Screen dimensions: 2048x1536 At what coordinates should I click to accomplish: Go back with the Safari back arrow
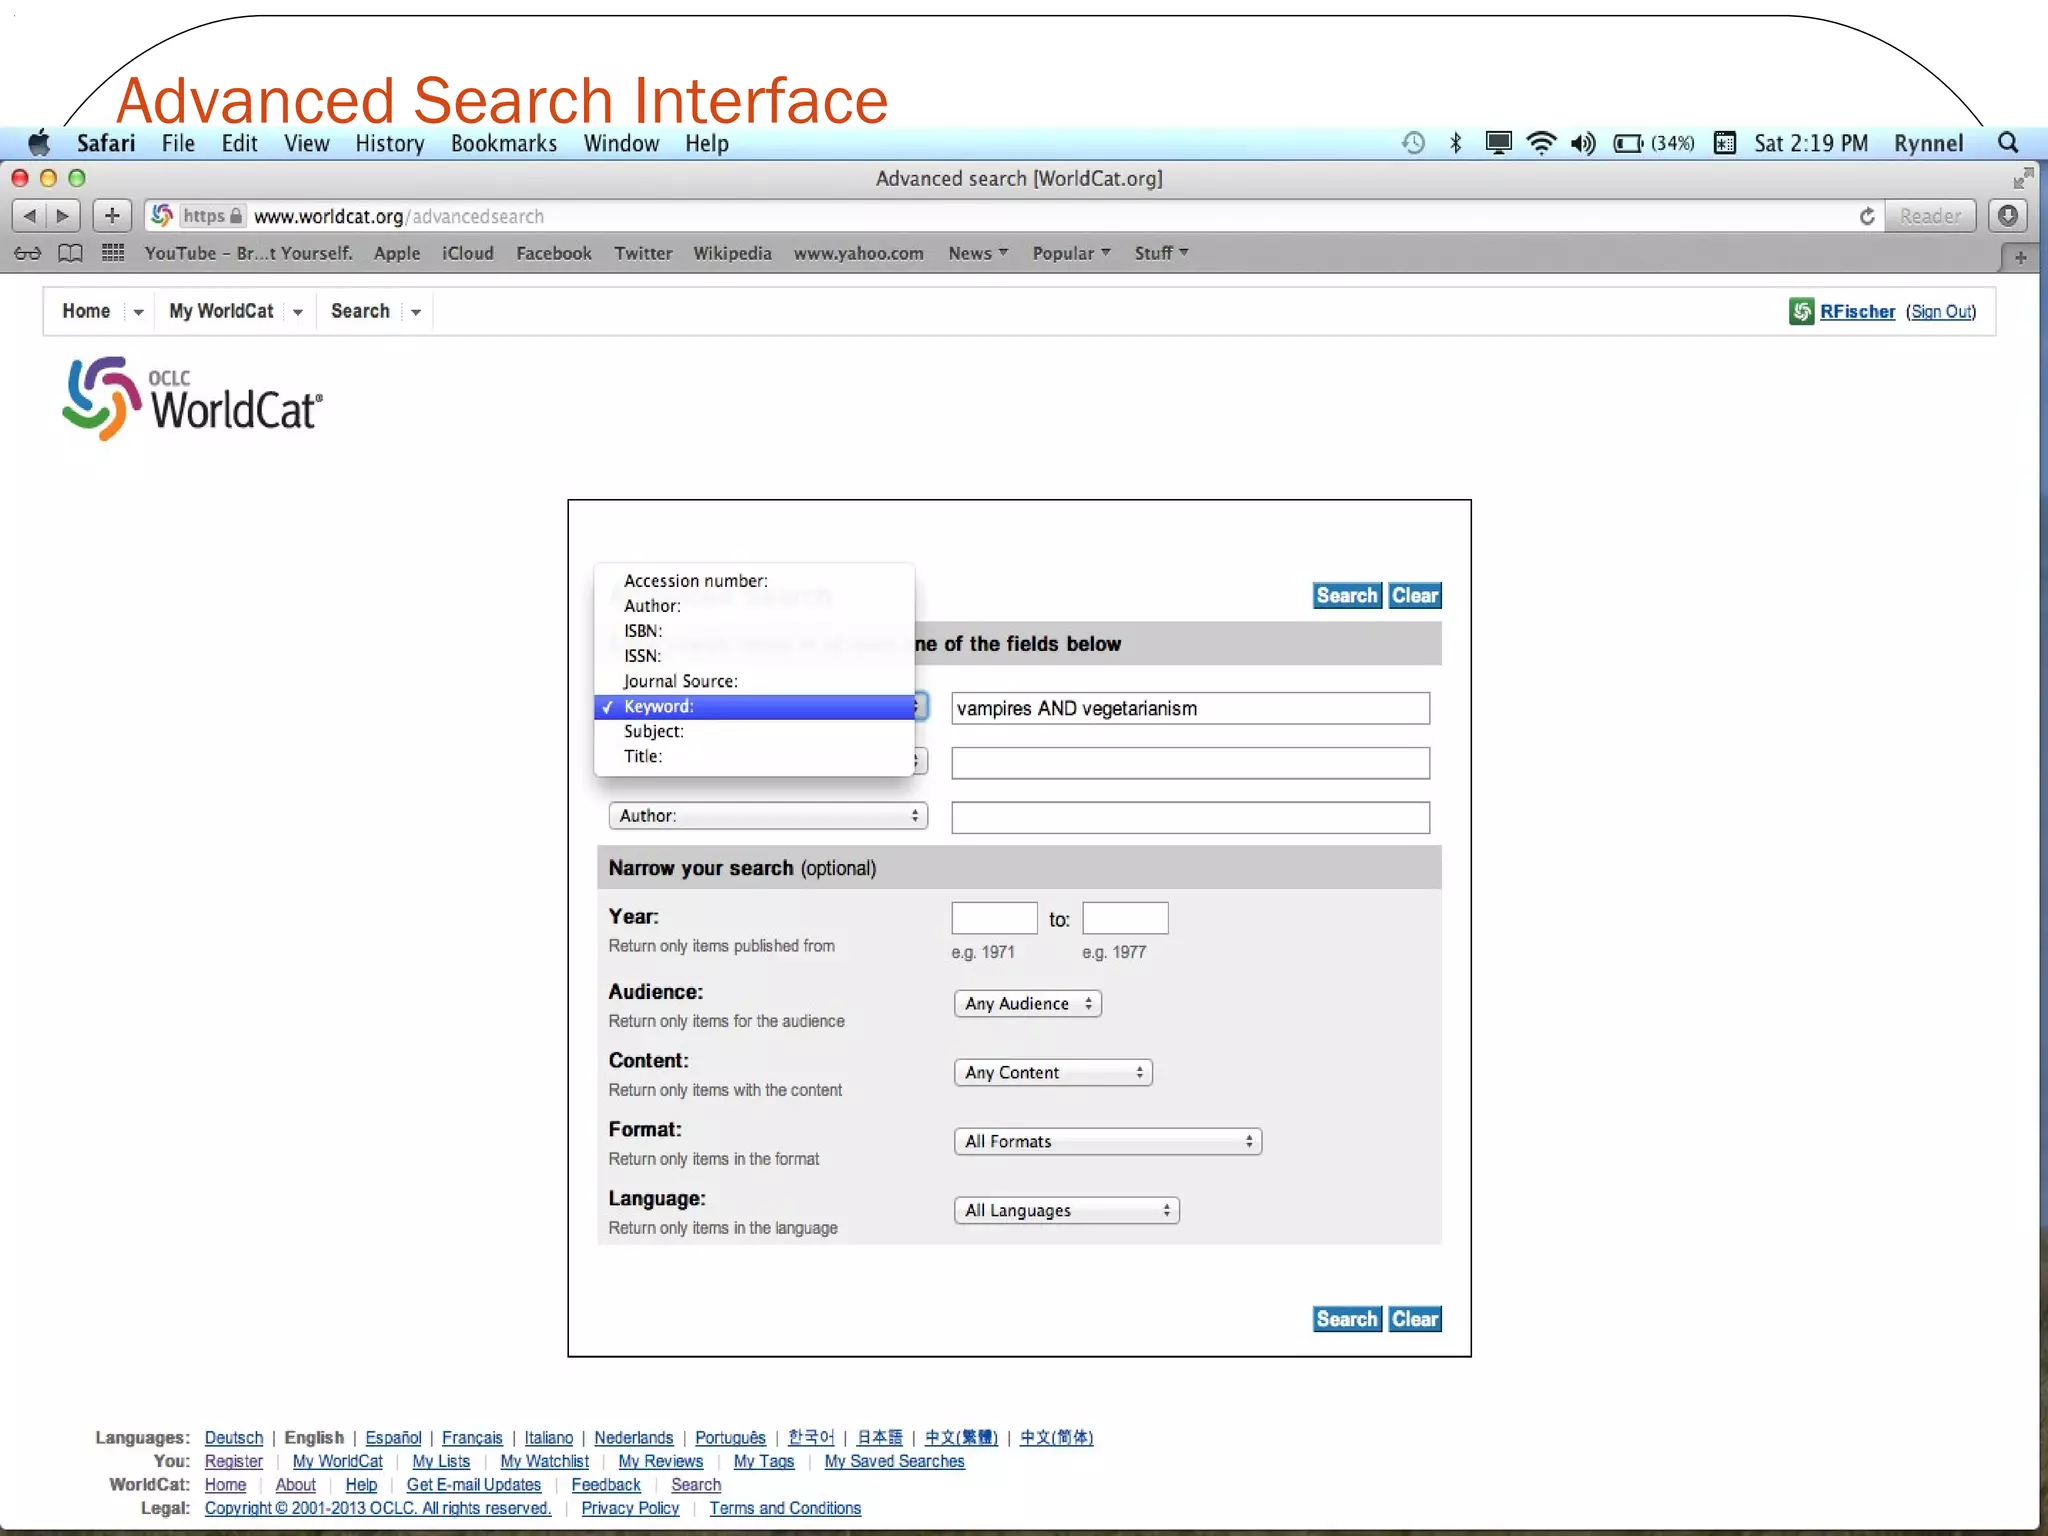[29, 216]
